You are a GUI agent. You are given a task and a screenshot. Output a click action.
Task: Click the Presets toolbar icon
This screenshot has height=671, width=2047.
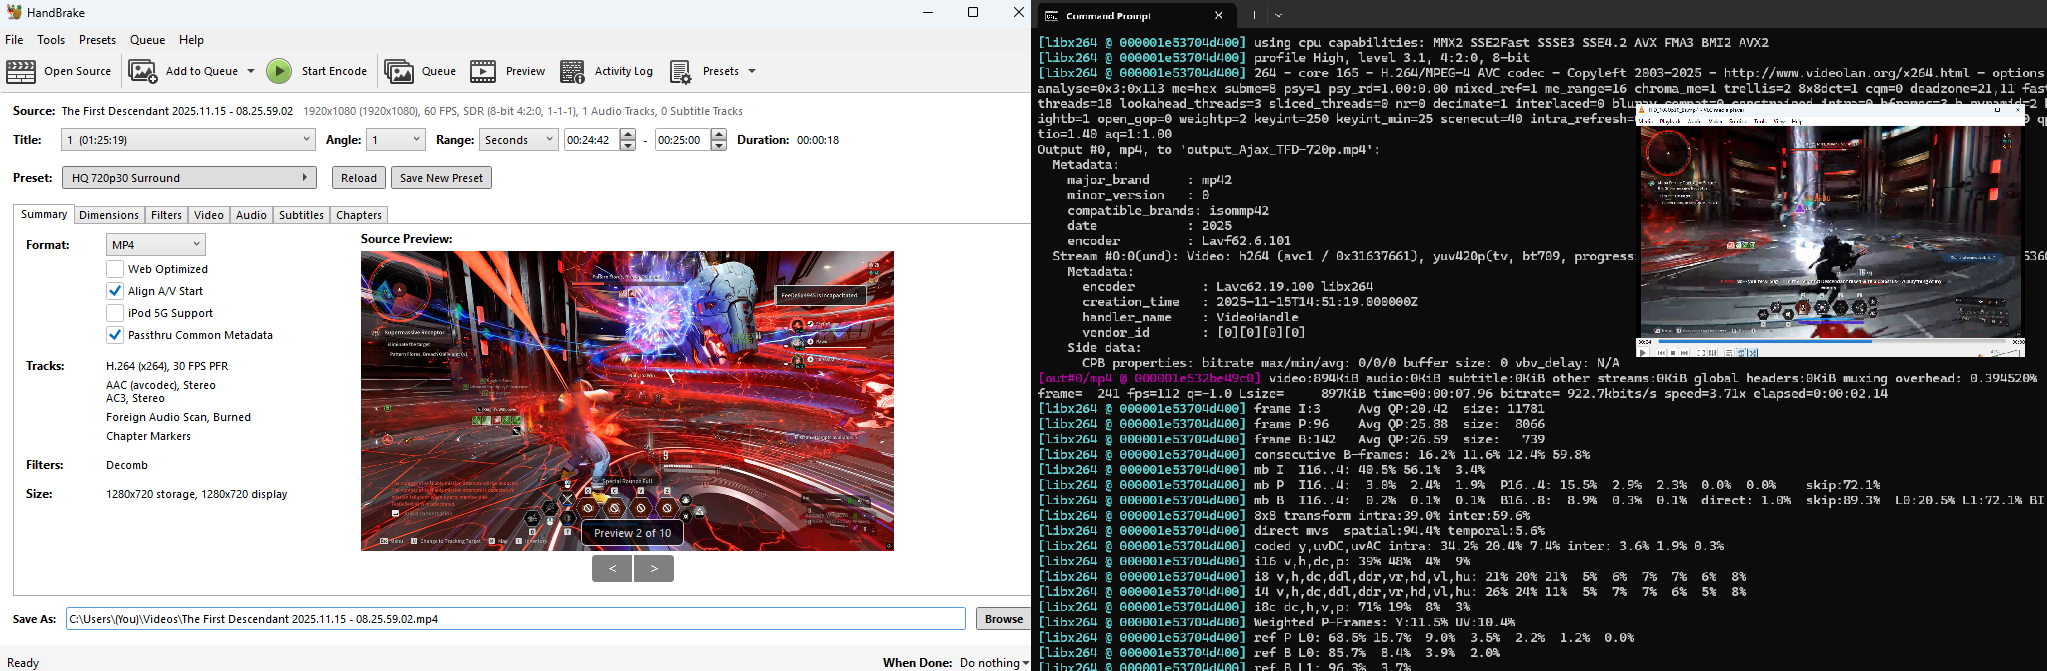[x=681, y=71]
